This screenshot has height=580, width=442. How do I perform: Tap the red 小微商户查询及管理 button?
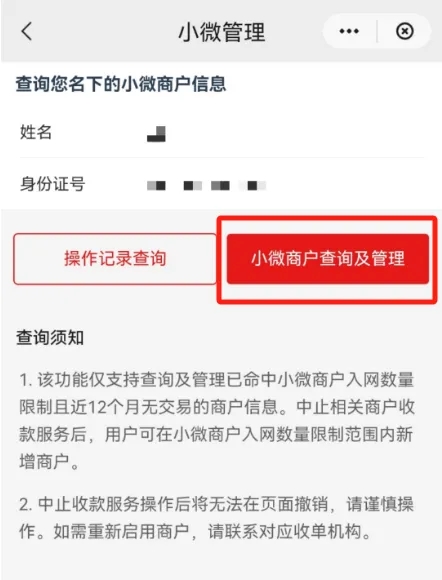pos(328,259)
